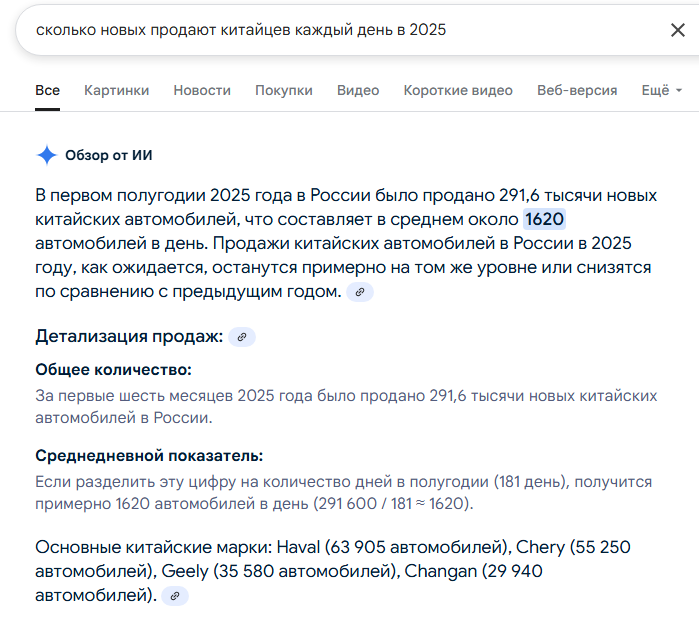The image size is (699, 625).
Task: Open source link icon after Changan brands text
Action: 175,596
